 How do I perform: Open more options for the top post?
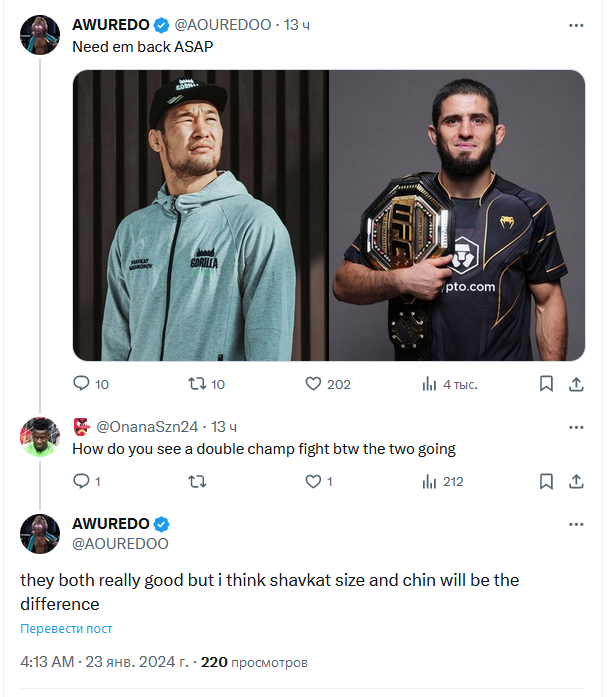pos(576,24)
